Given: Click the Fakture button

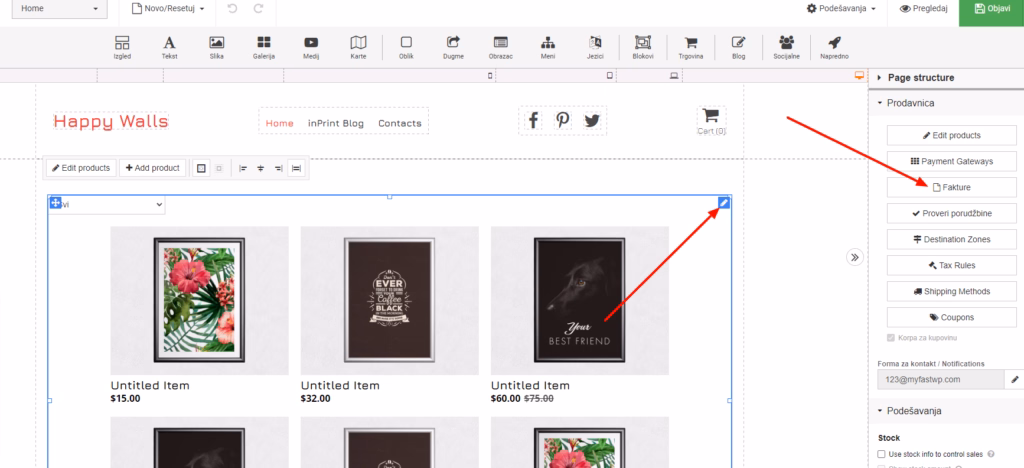Looking at the screenshot, I should click(952, 187).
